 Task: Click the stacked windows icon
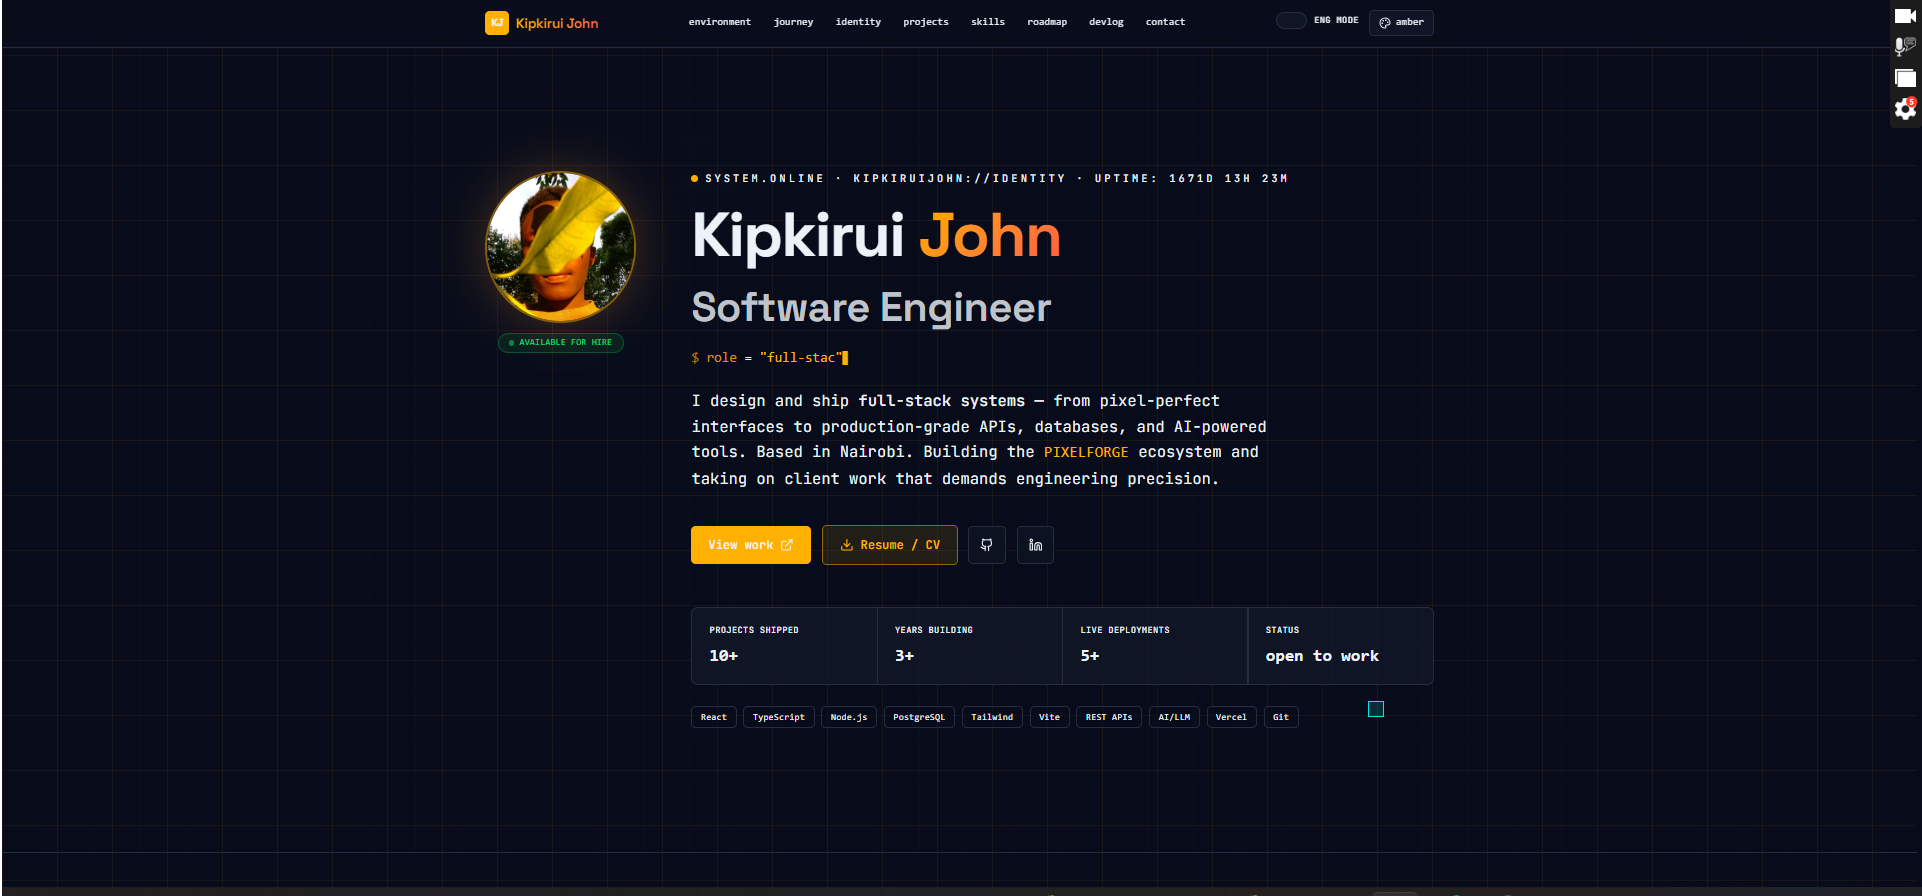pyautogui.click(x=1905, y=77)
